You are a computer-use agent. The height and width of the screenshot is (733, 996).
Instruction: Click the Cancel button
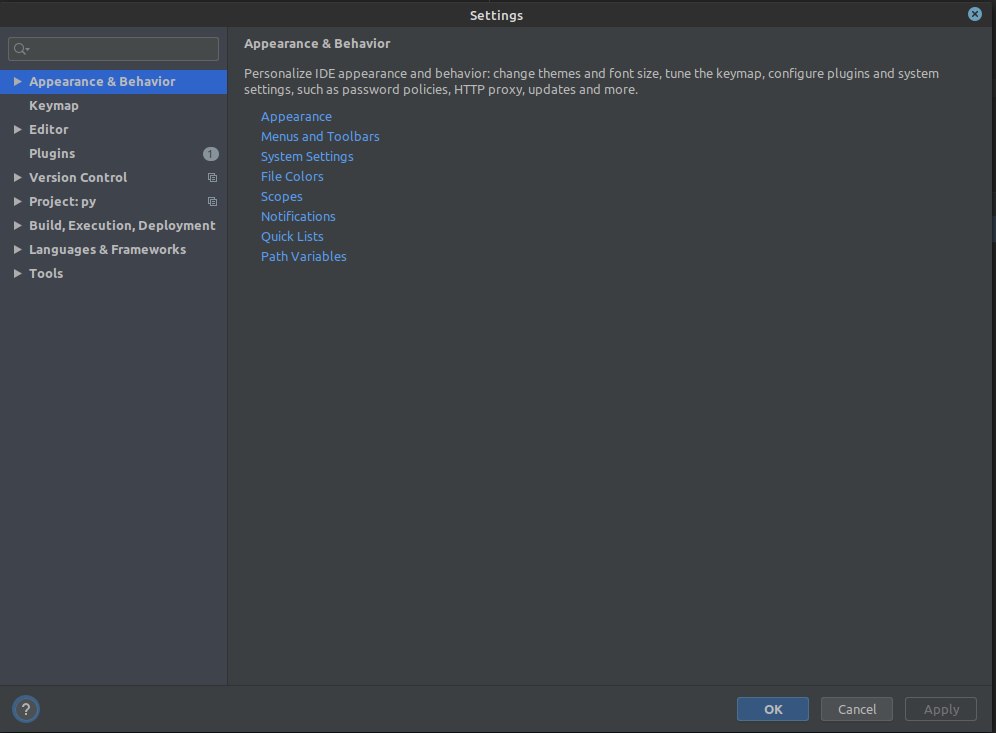click(856, 709)
